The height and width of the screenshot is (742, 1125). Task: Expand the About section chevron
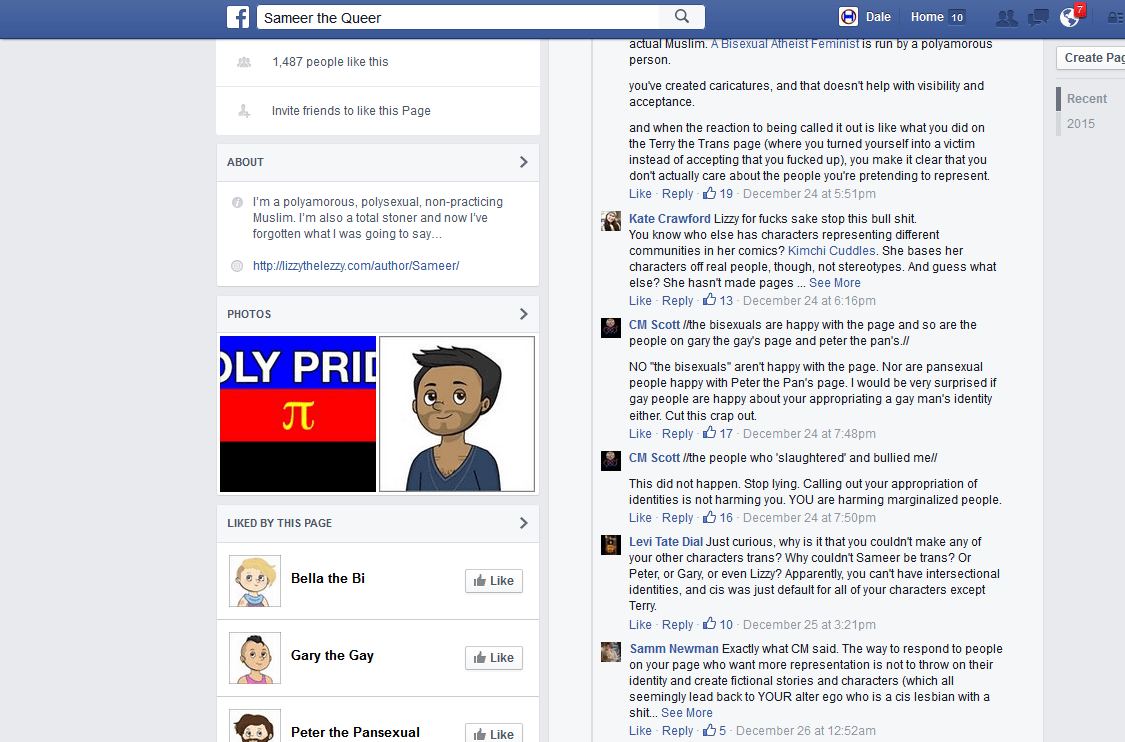tap(524, 162)
